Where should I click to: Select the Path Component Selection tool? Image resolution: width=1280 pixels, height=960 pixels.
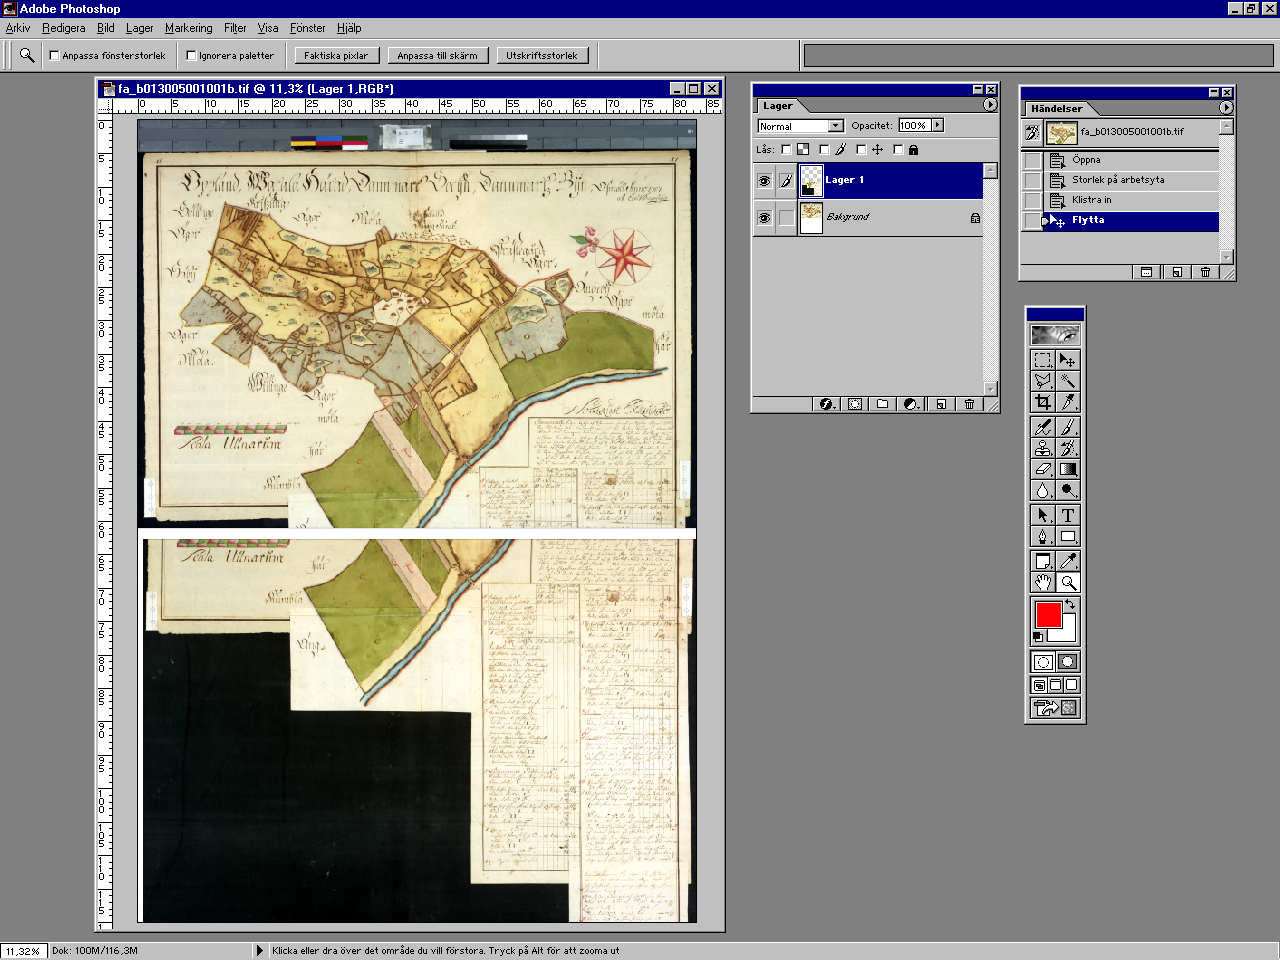(1043, 515)
